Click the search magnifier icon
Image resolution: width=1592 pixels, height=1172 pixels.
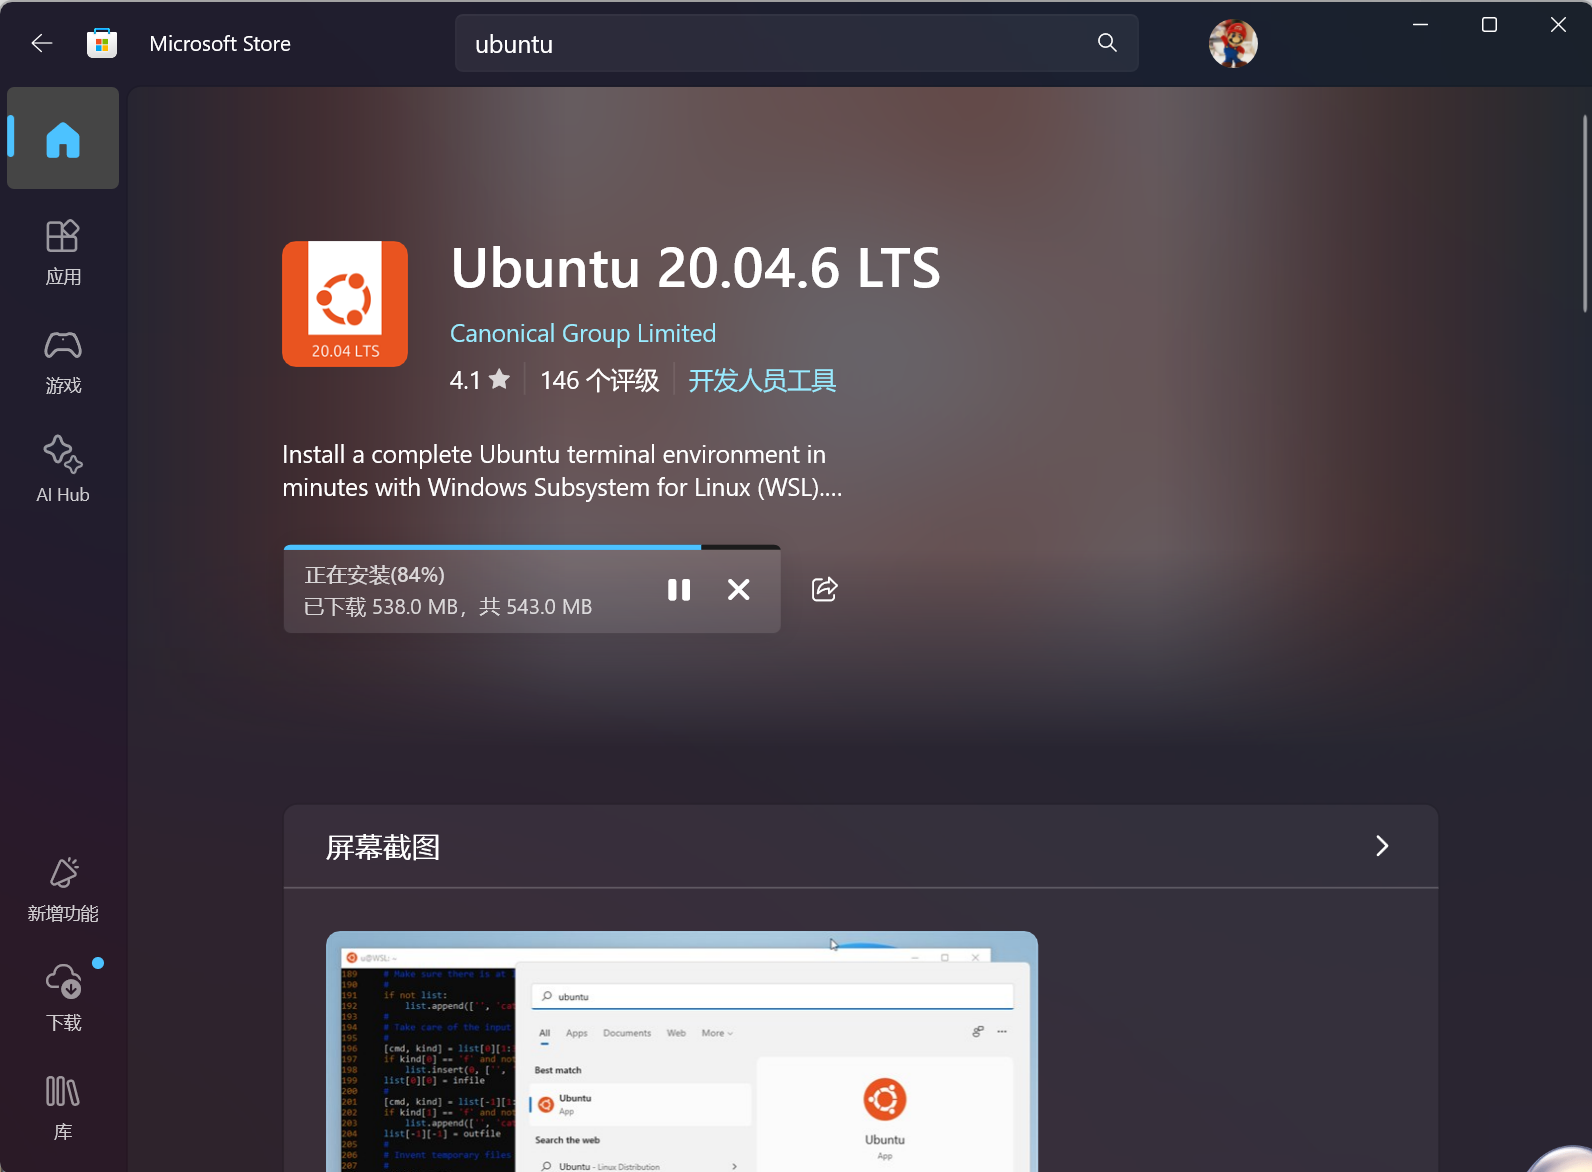point(1107,42)
